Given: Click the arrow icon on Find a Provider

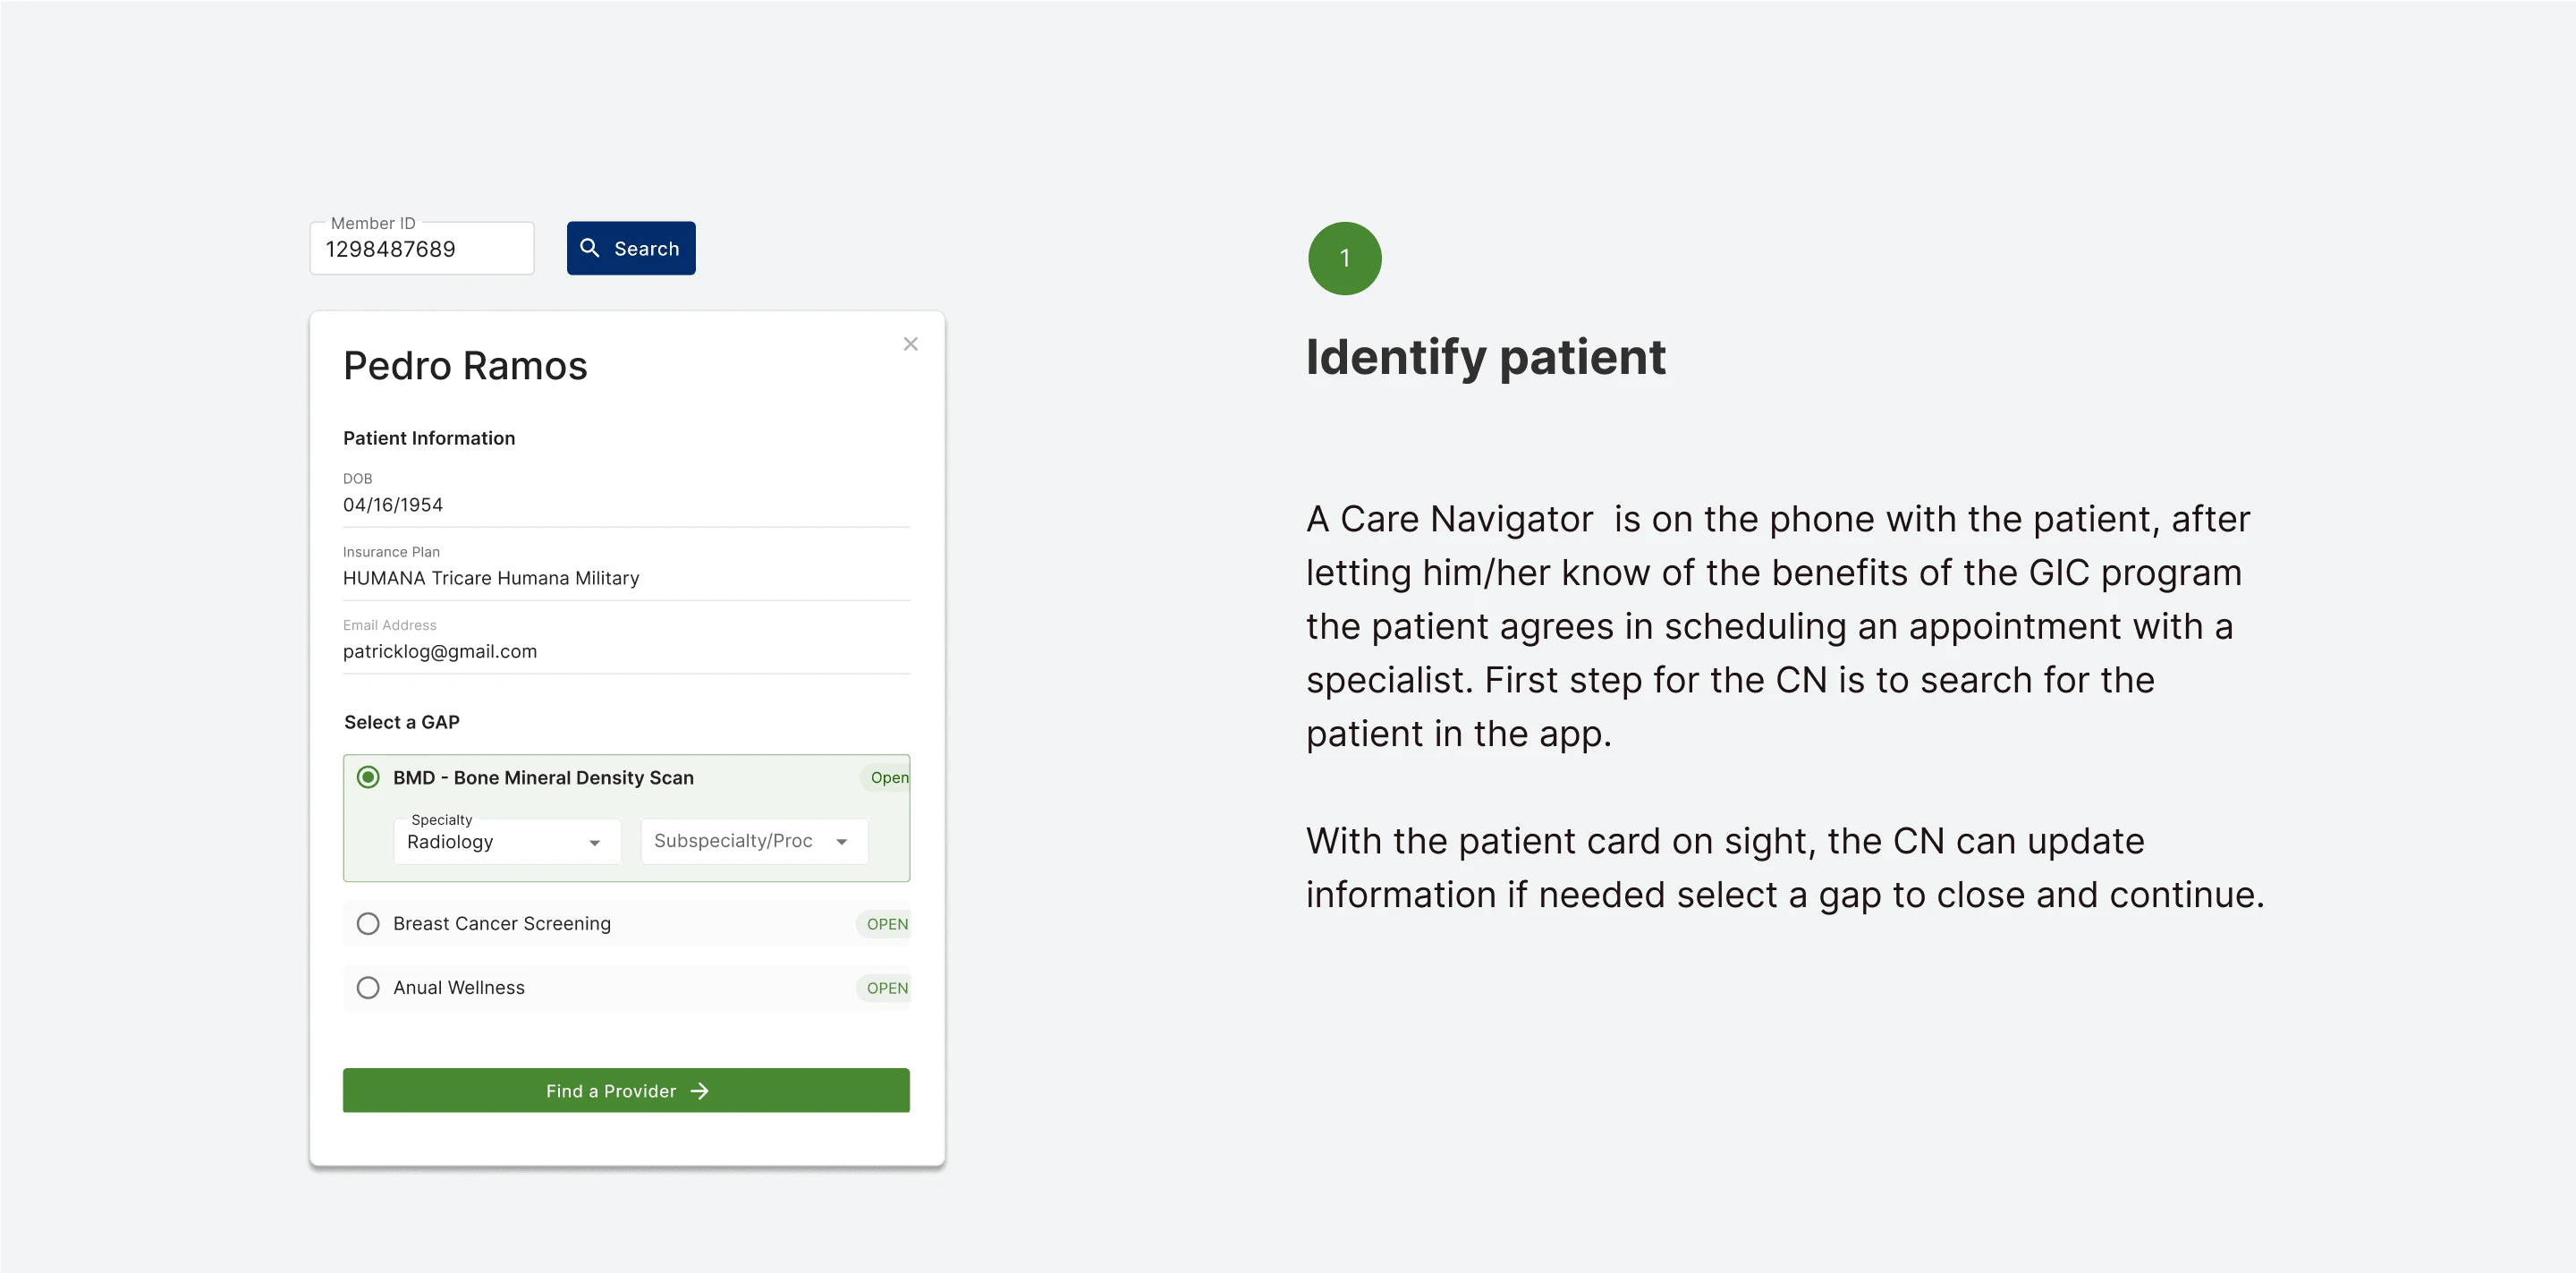Looking at the screenshot, I should [700, 1091].
